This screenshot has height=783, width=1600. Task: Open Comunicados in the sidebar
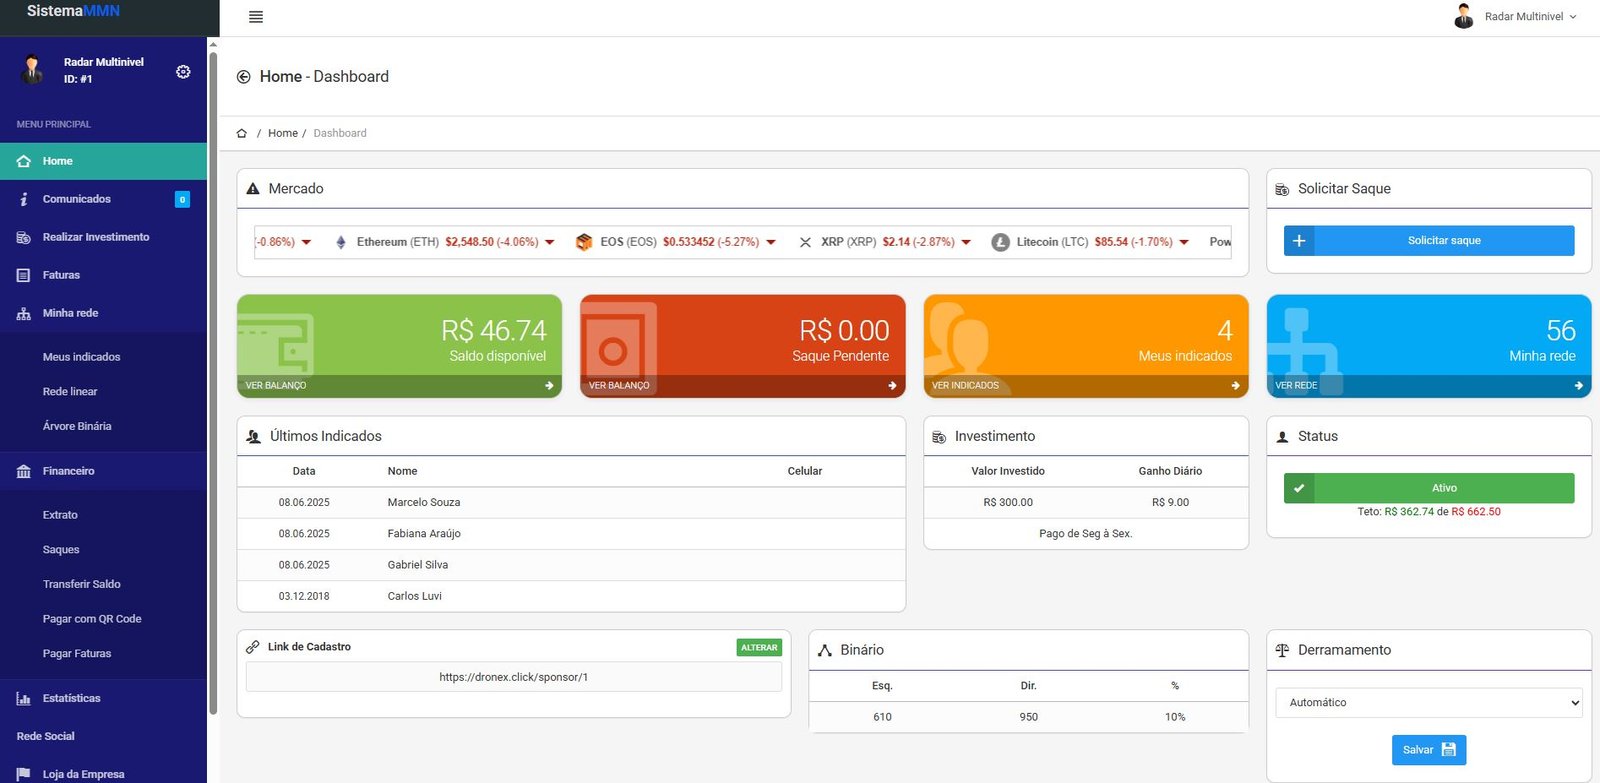click(103, 199)
